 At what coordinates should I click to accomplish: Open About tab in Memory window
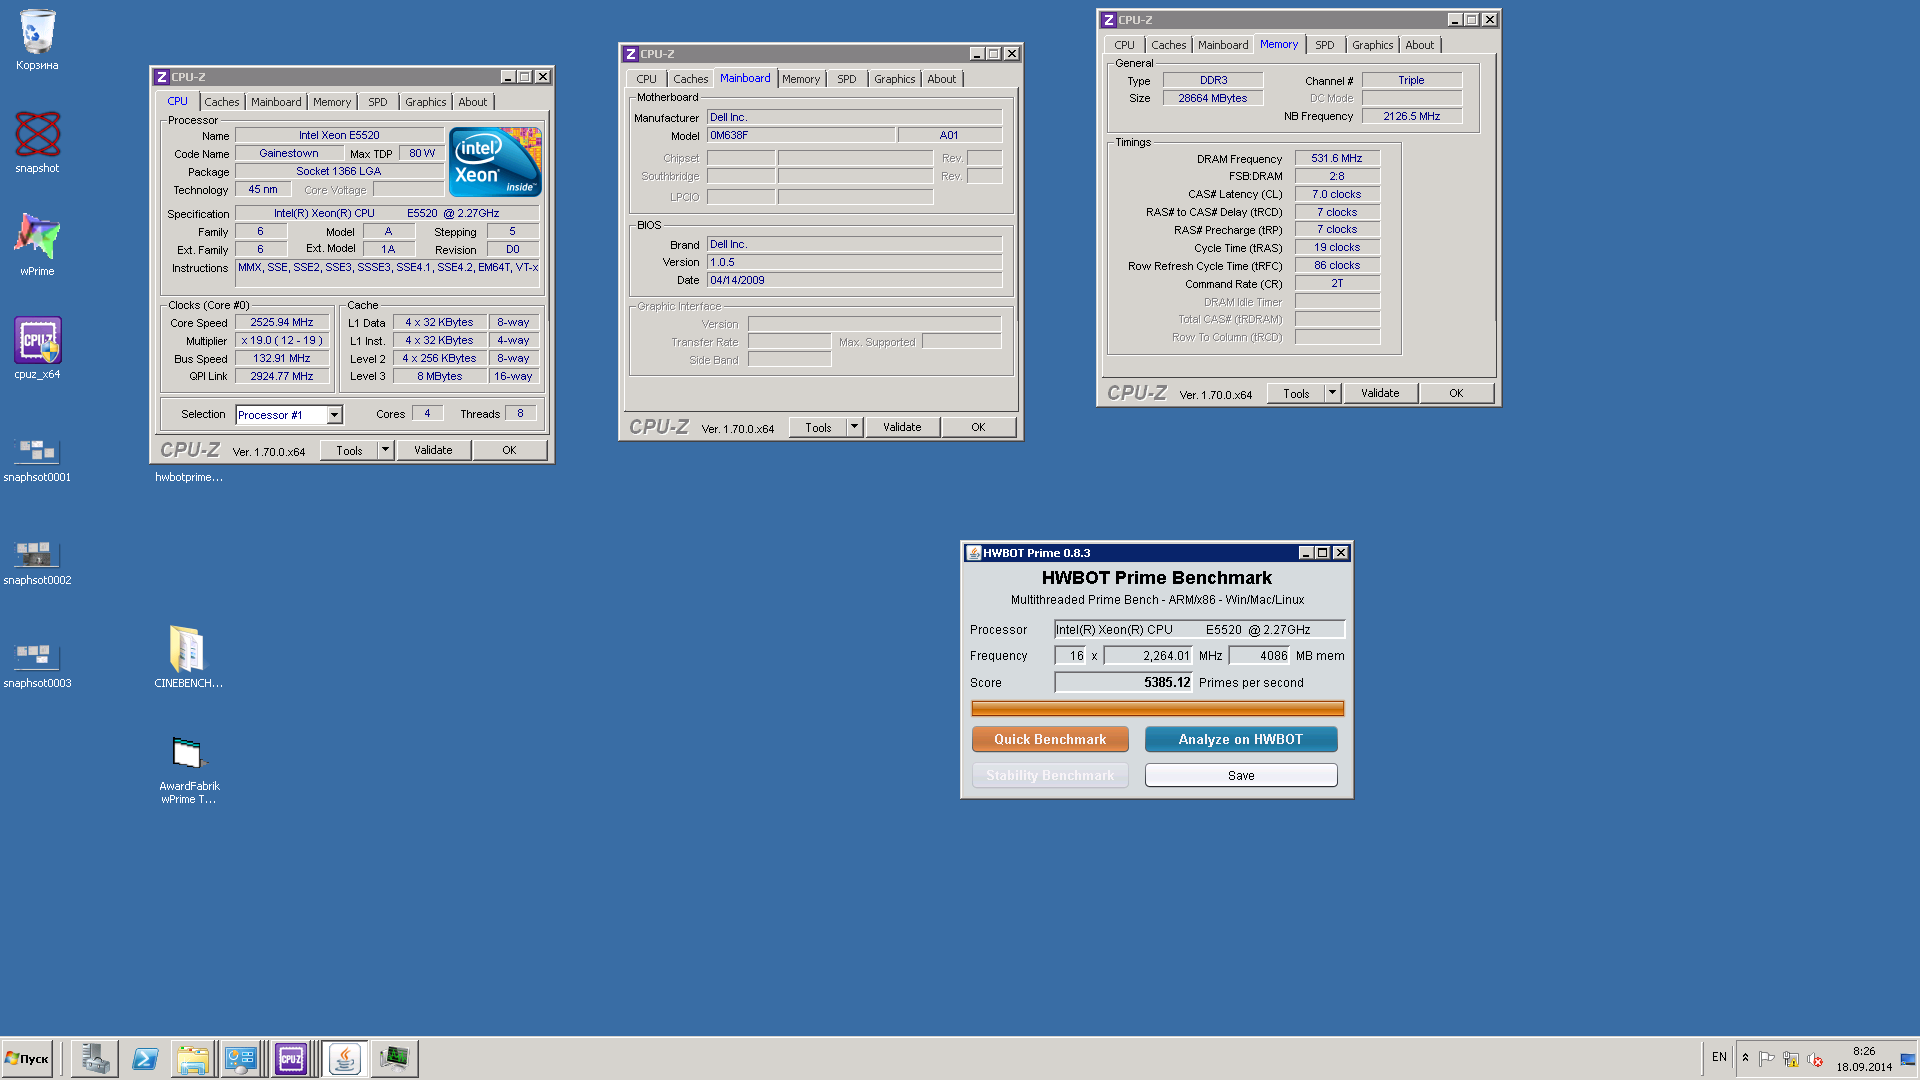[x=1419, y=45]
